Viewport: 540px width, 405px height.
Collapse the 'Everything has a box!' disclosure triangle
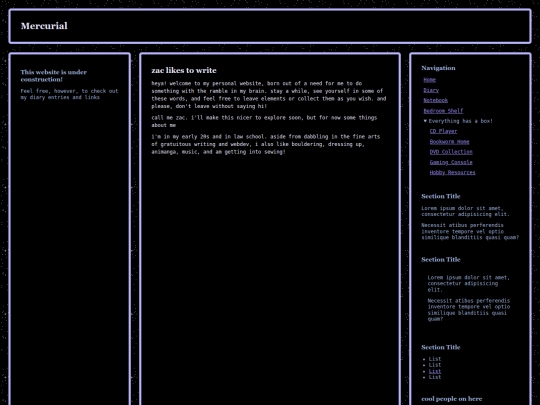tap(425, 121)
